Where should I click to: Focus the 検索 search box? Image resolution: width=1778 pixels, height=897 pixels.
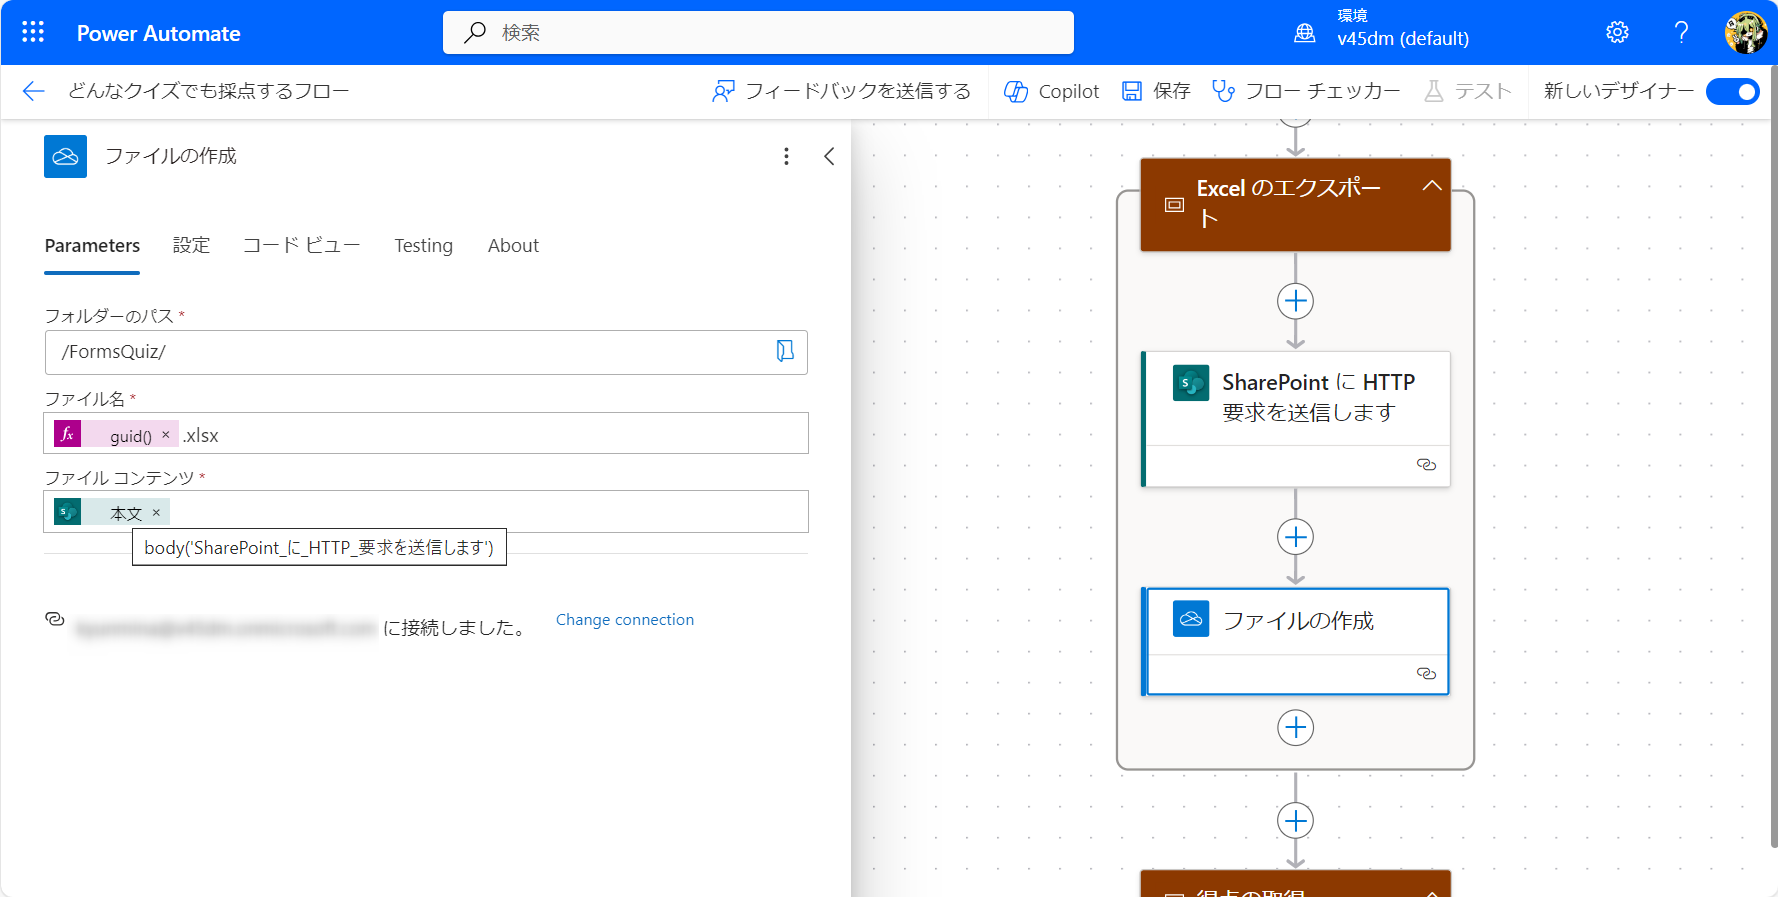point(758,33)
